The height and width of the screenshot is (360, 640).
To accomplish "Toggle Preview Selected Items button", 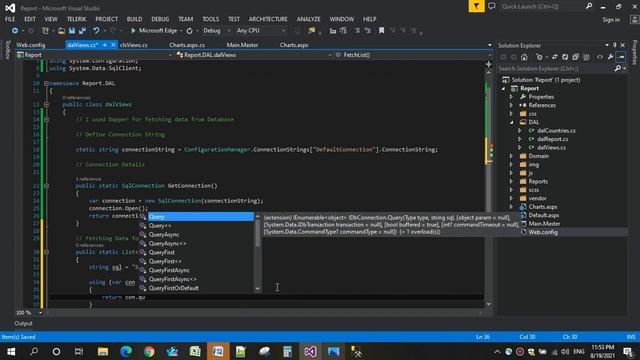I will click(621, 57).
